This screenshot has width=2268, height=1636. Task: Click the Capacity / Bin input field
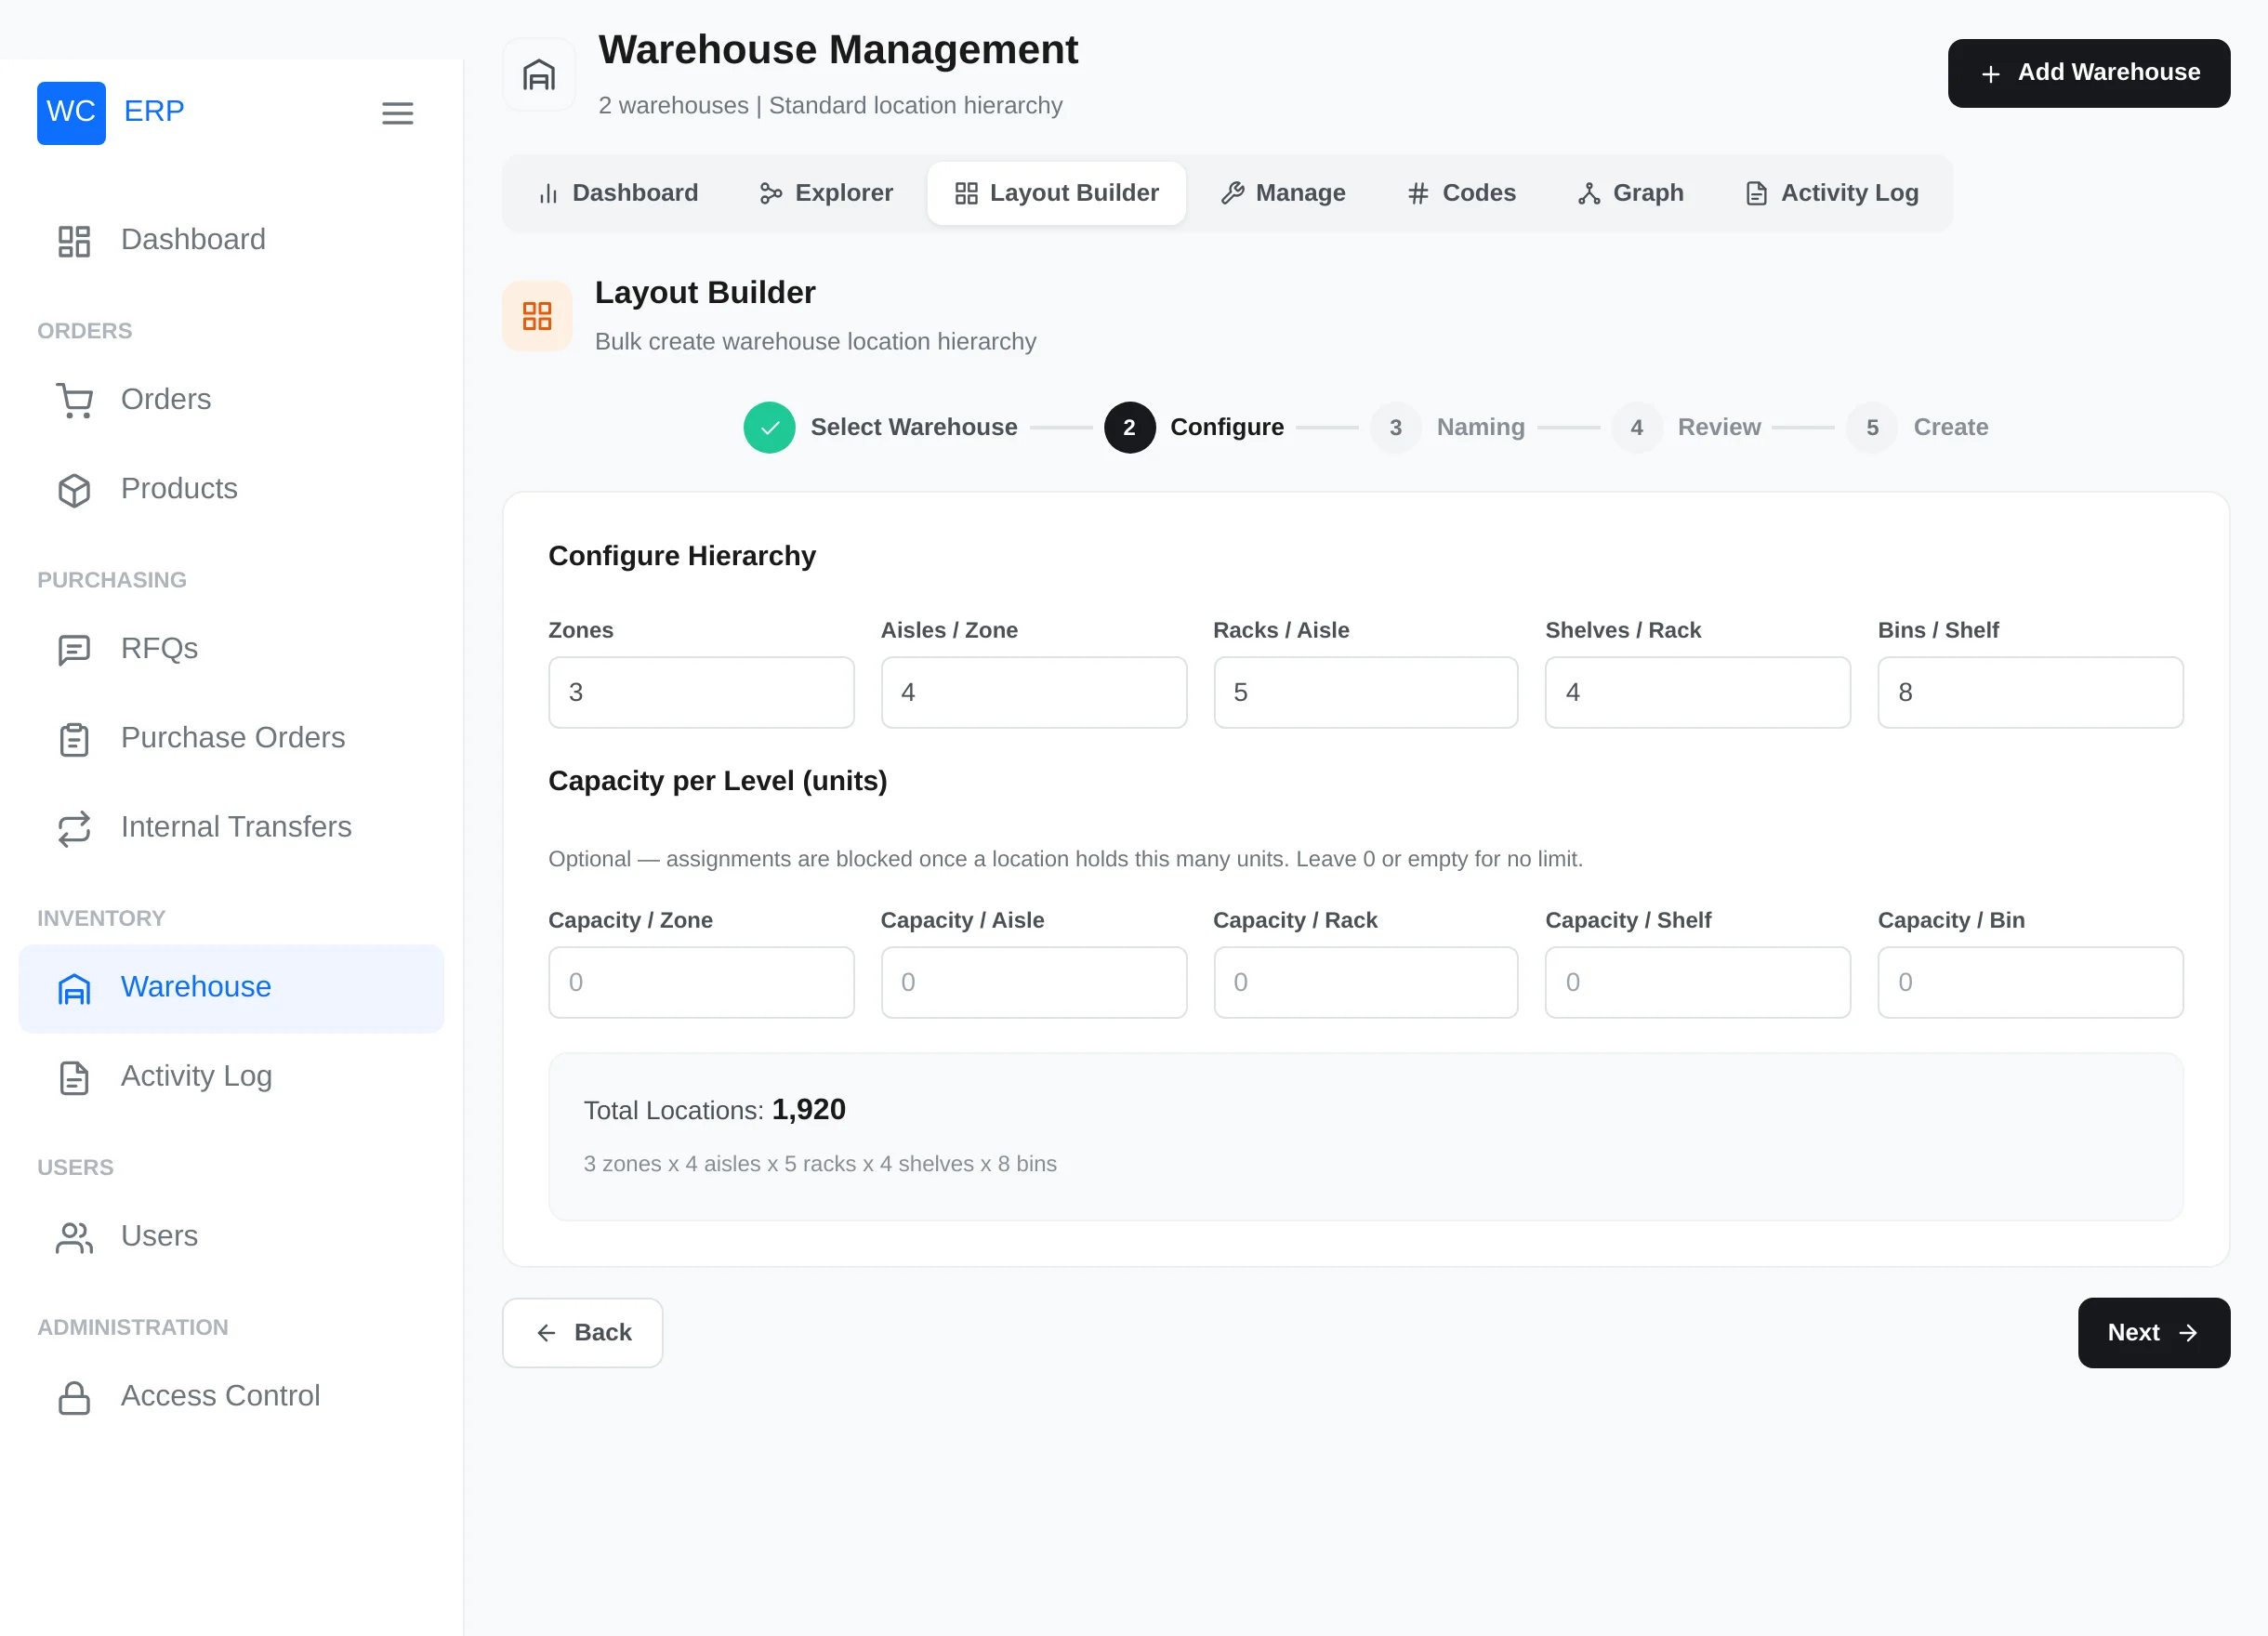click(2030, 982)
